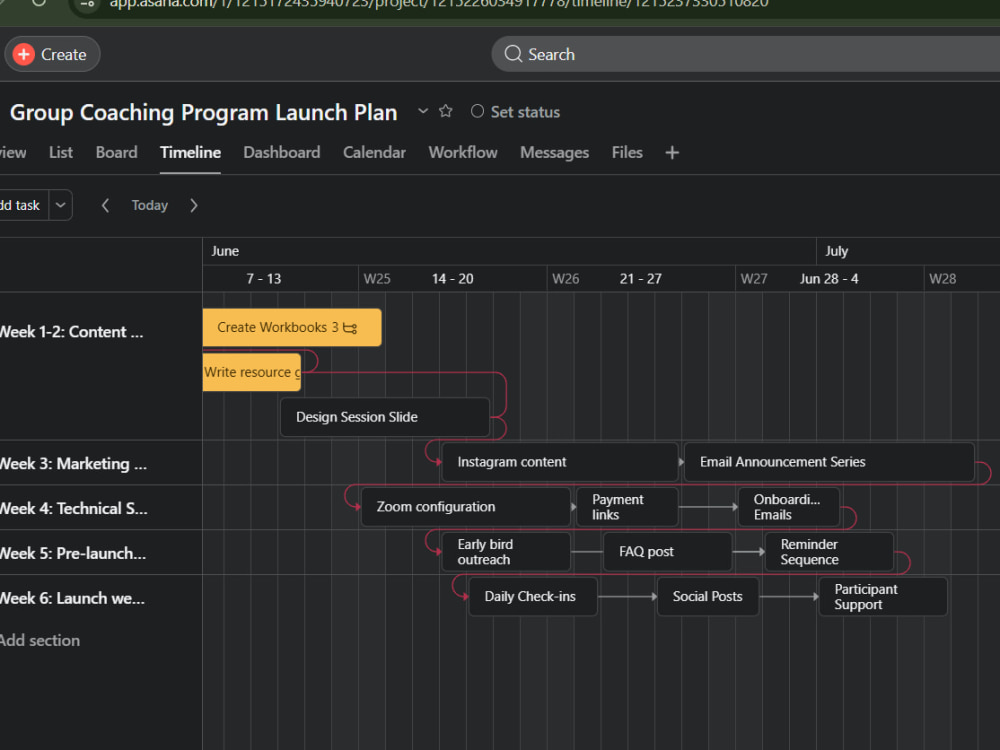Open the Instagram content task
This screenshot has width=1000, height=750.
[559, 462]
